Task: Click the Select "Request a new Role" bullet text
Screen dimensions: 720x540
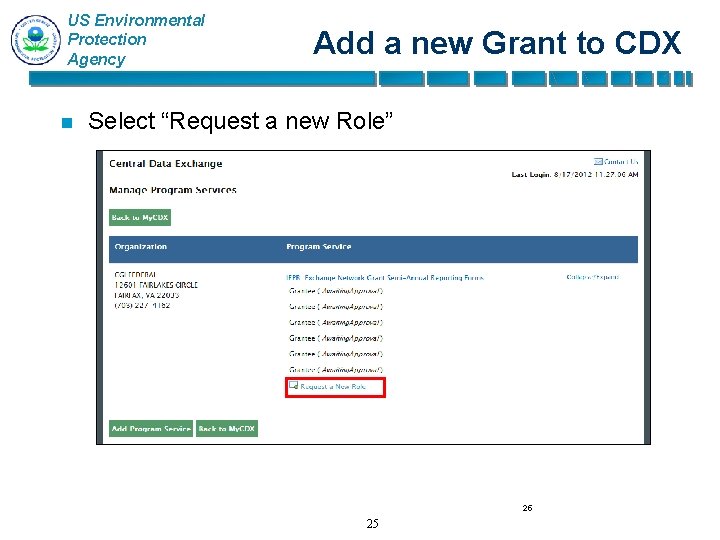Action: [x=241, y=121]
